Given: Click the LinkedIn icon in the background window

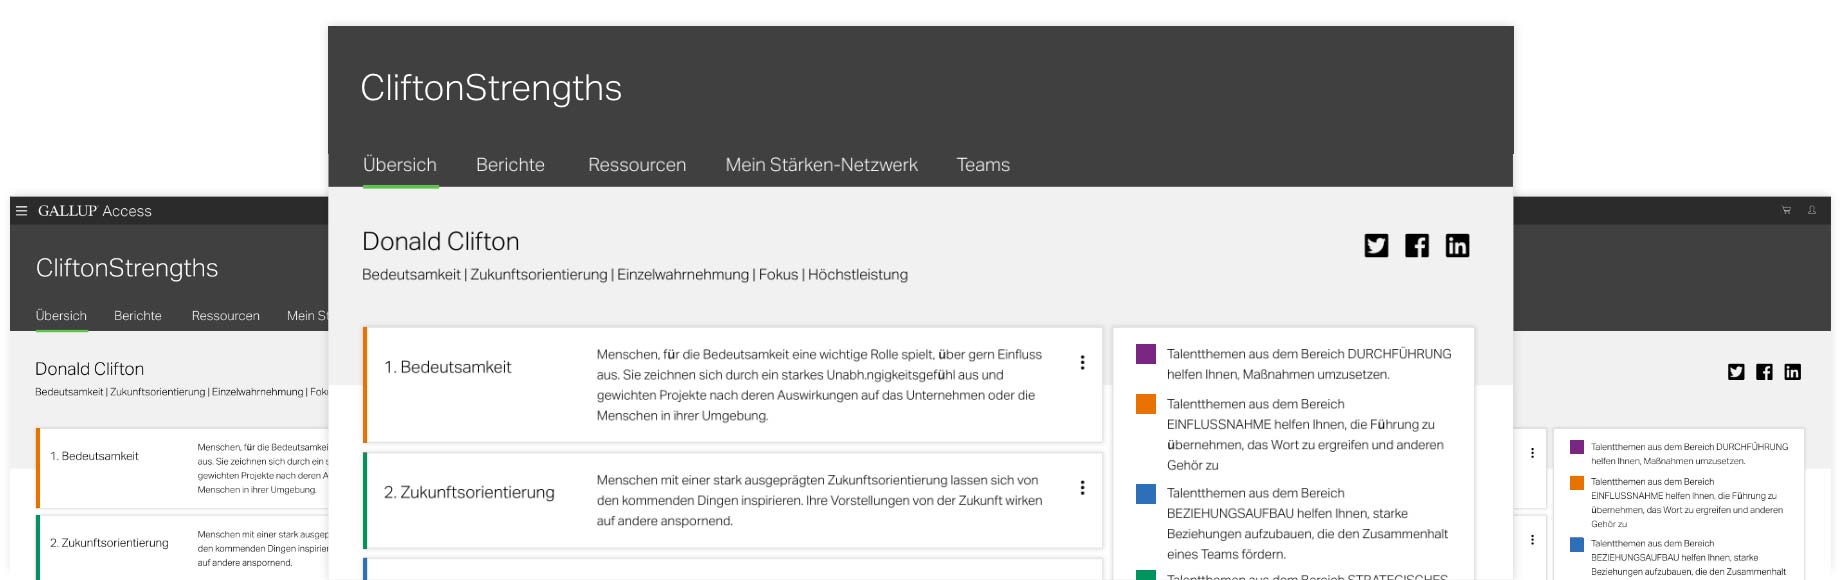Looking at the screenshot, I should click(x=1792, y=372).
